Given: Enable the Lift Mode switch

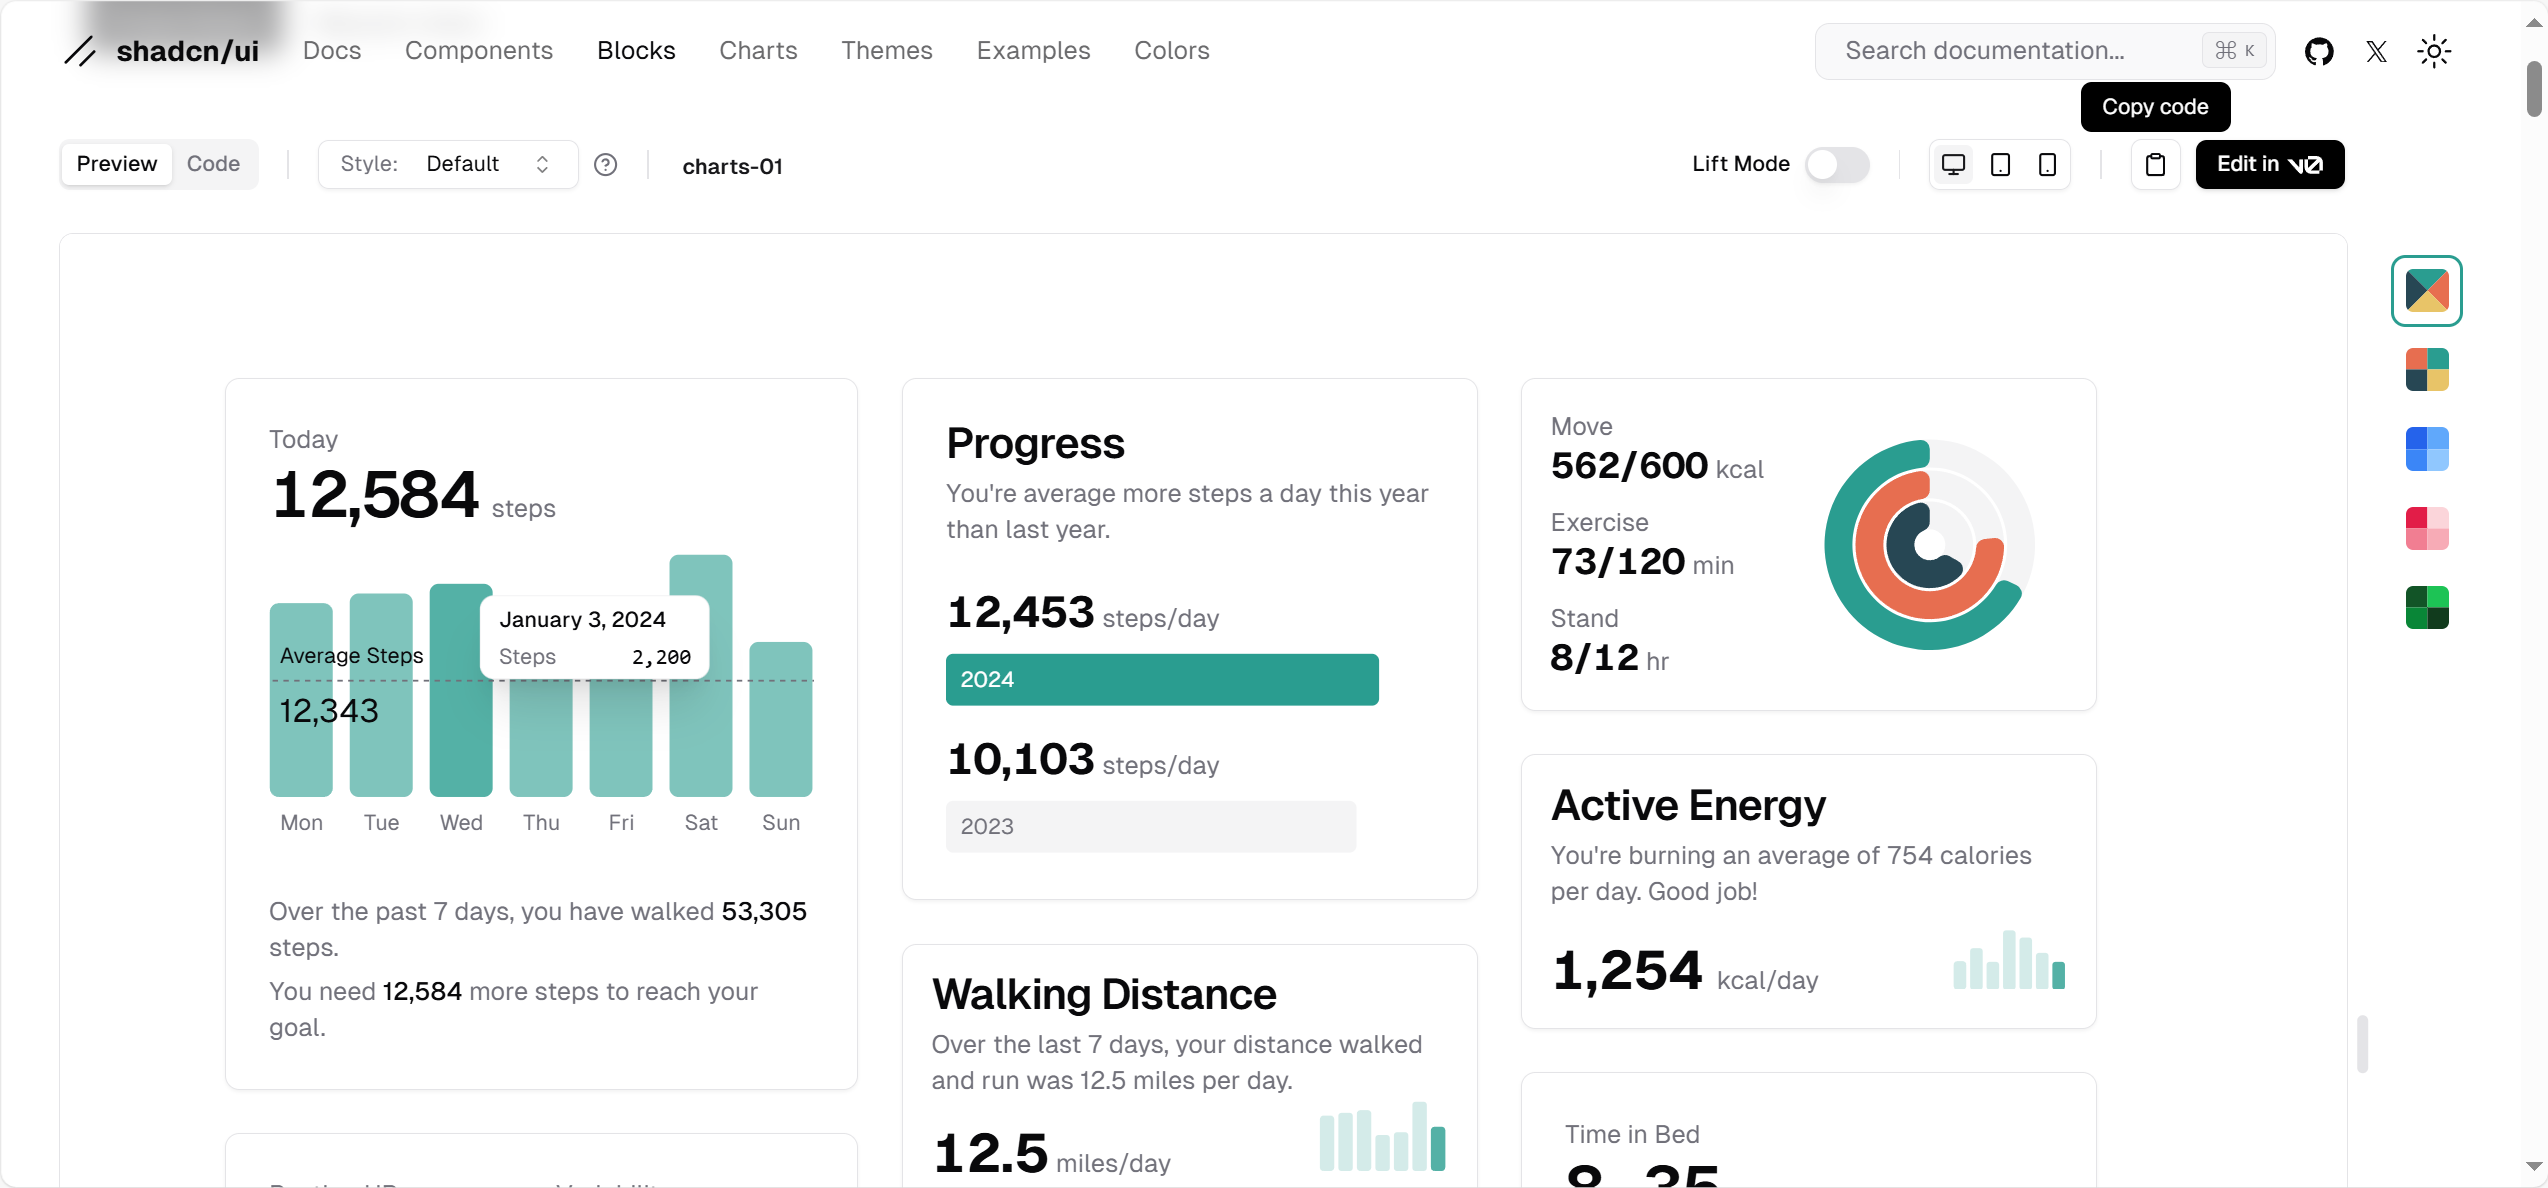Looking at the screenshot, I should tap(1837, 164).
